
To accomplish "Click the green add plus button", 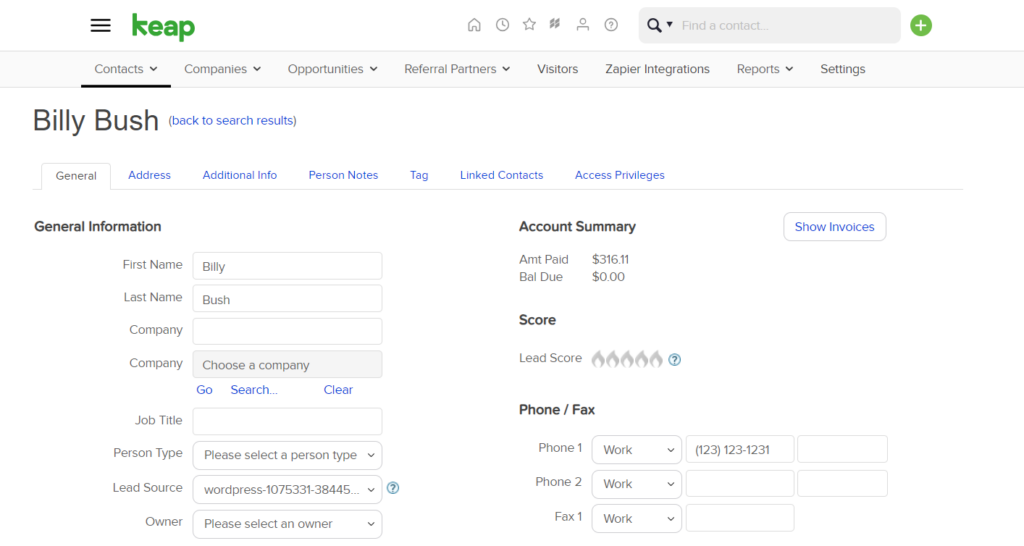I will pos(921,25).
